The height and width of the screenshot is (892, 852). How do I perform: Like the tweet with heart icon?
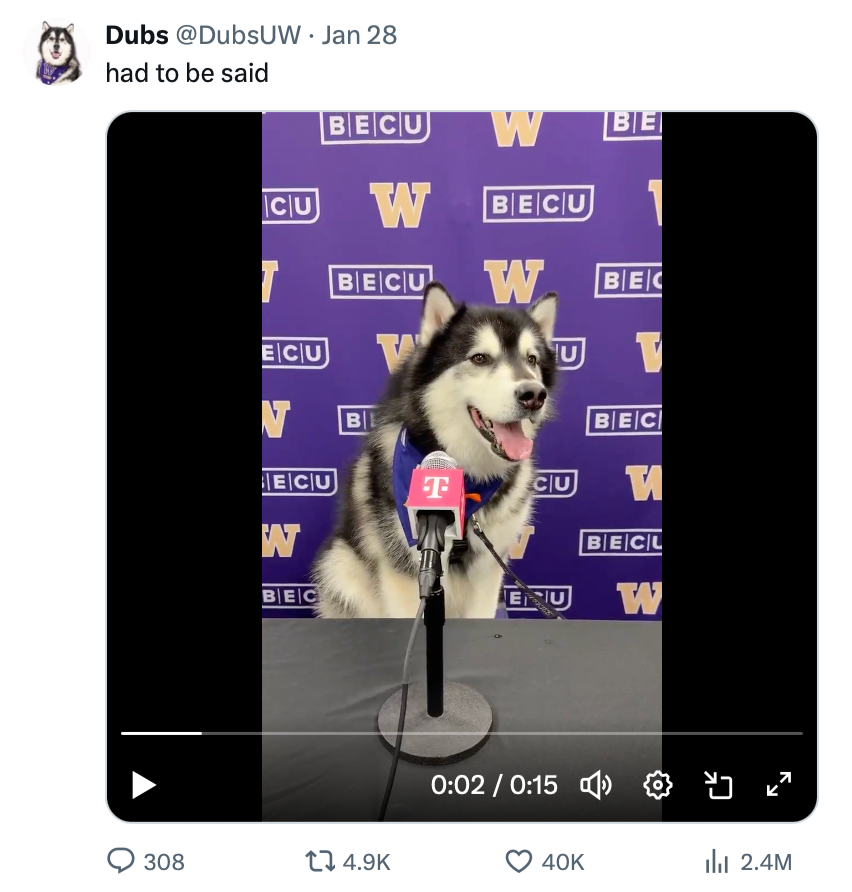517,862
